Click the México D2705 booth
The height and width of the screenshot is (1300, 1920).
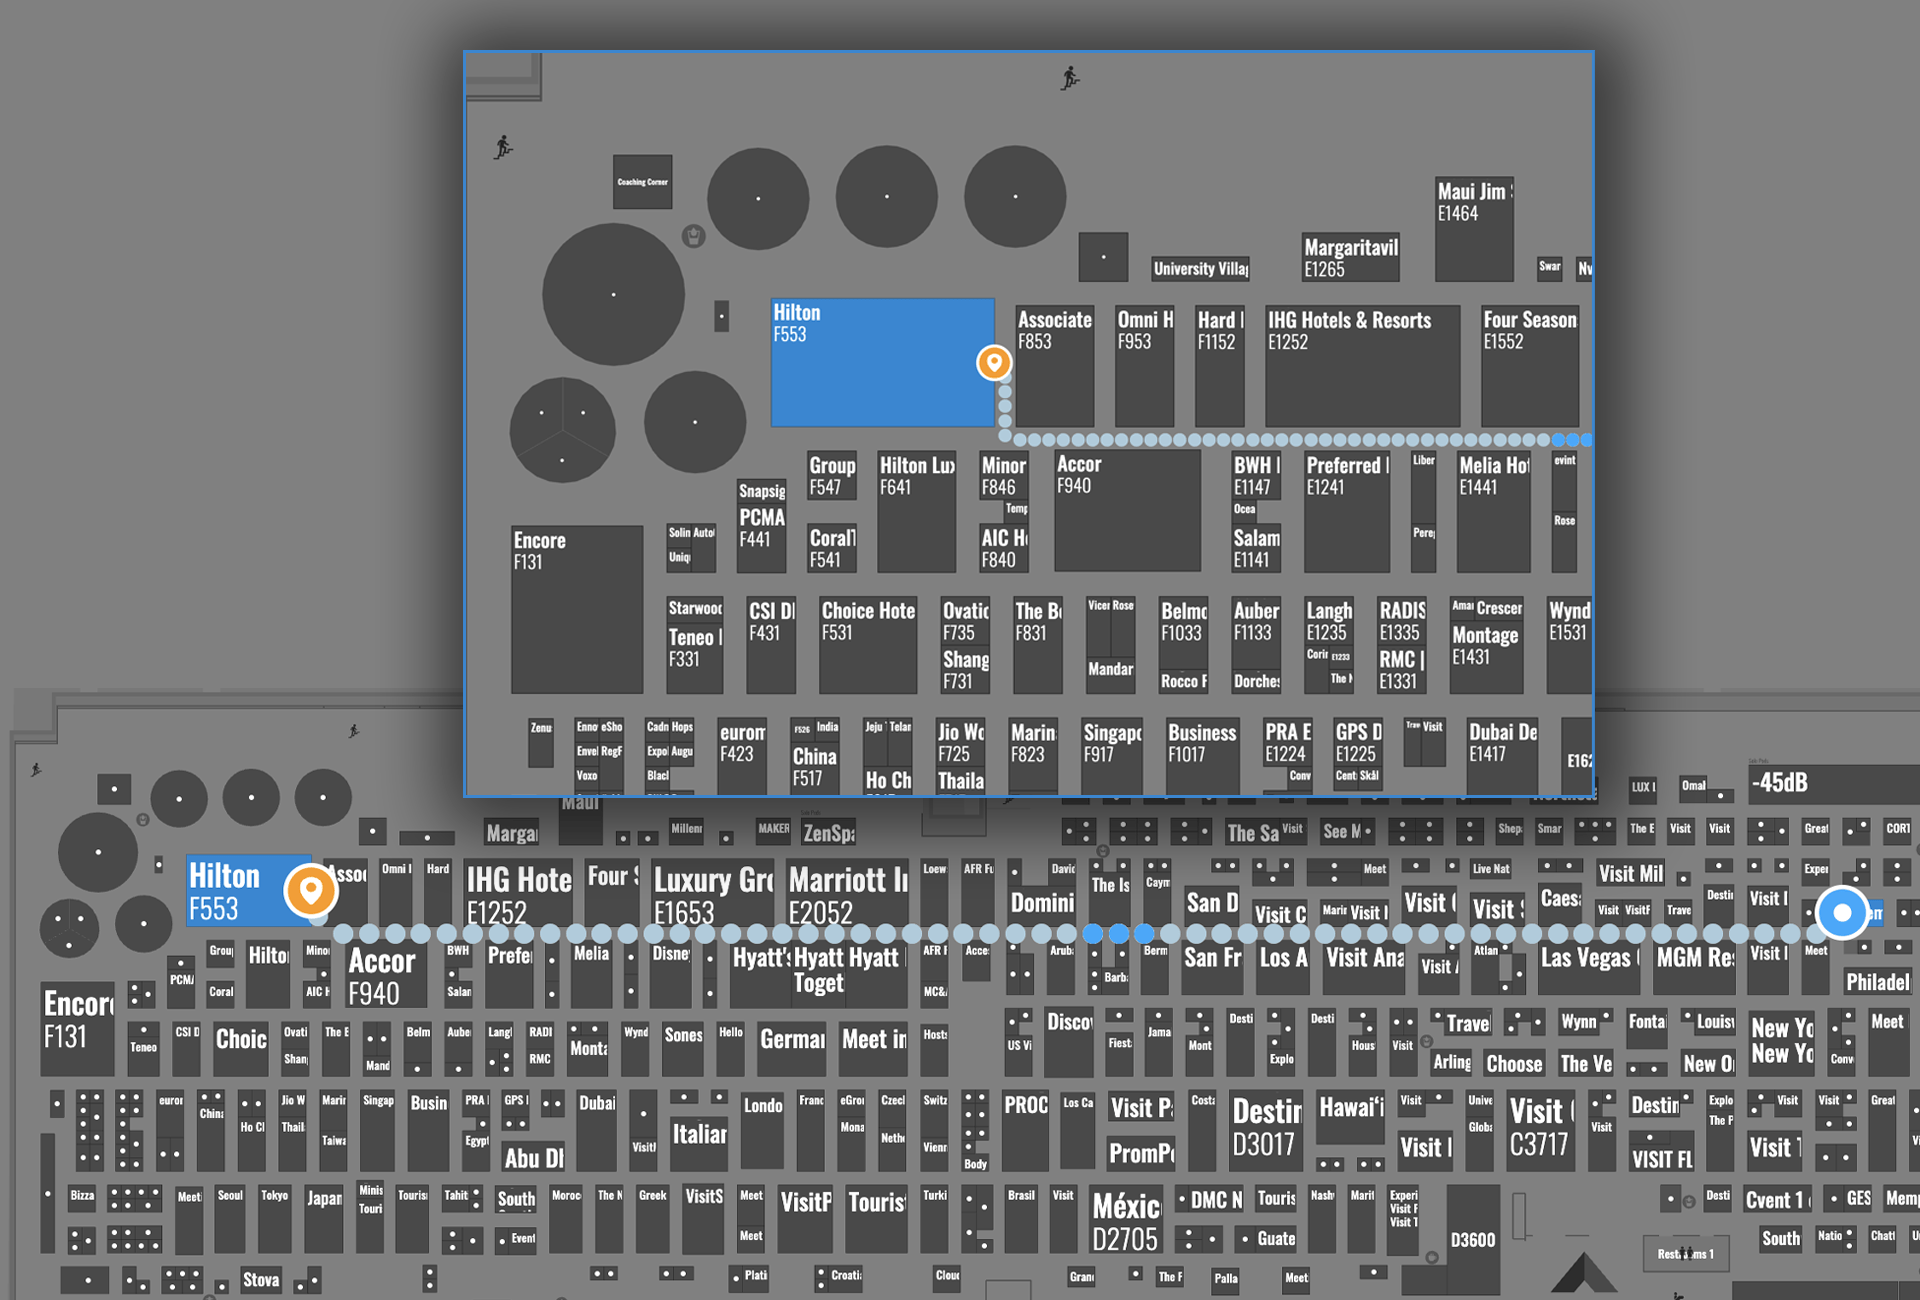click(1127, 1221)
